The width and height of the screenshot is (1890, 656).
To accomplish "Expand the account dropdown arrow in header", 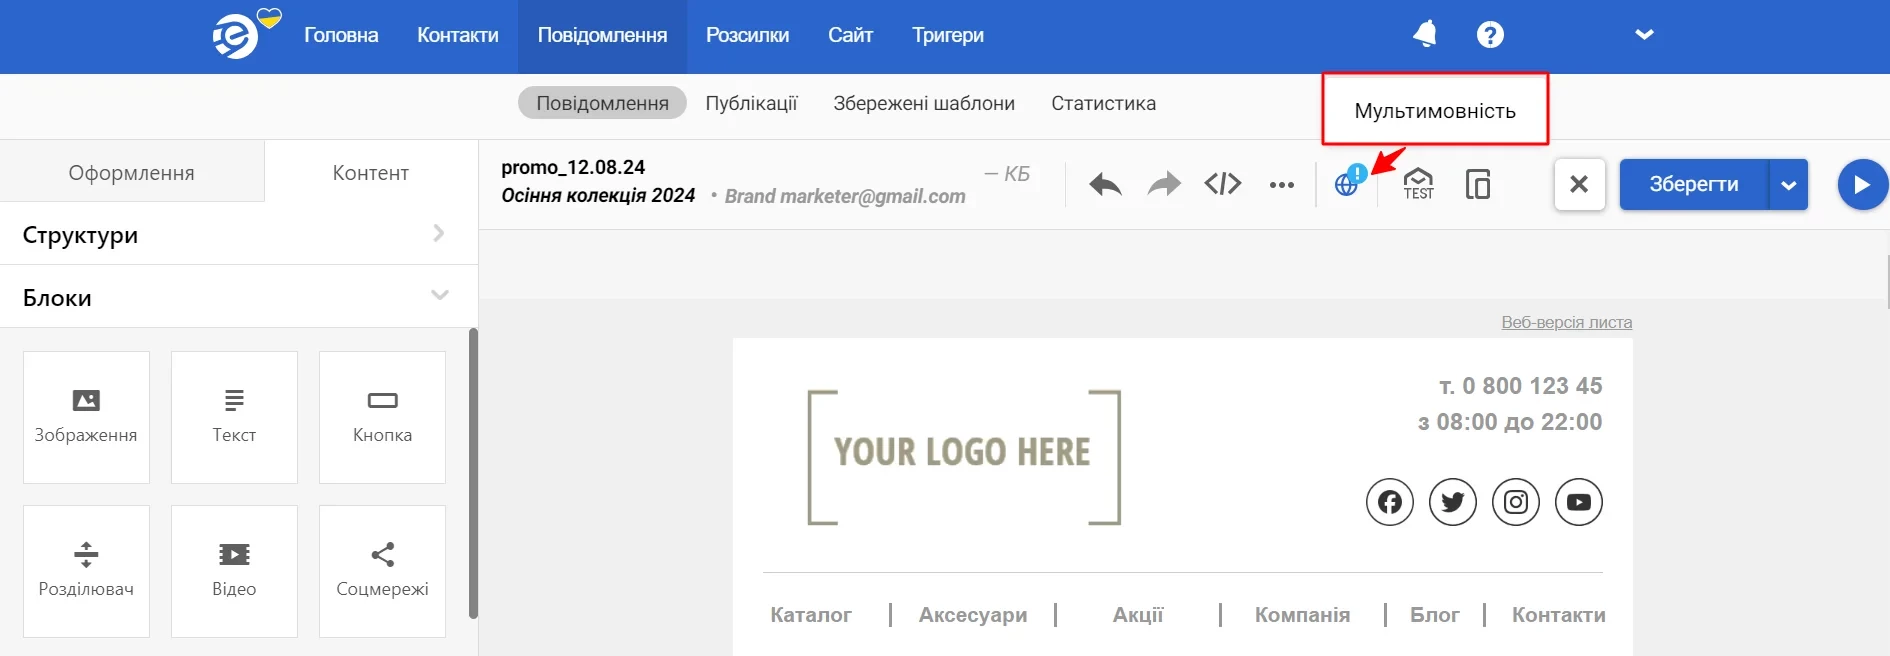I will click(1644, 35).
